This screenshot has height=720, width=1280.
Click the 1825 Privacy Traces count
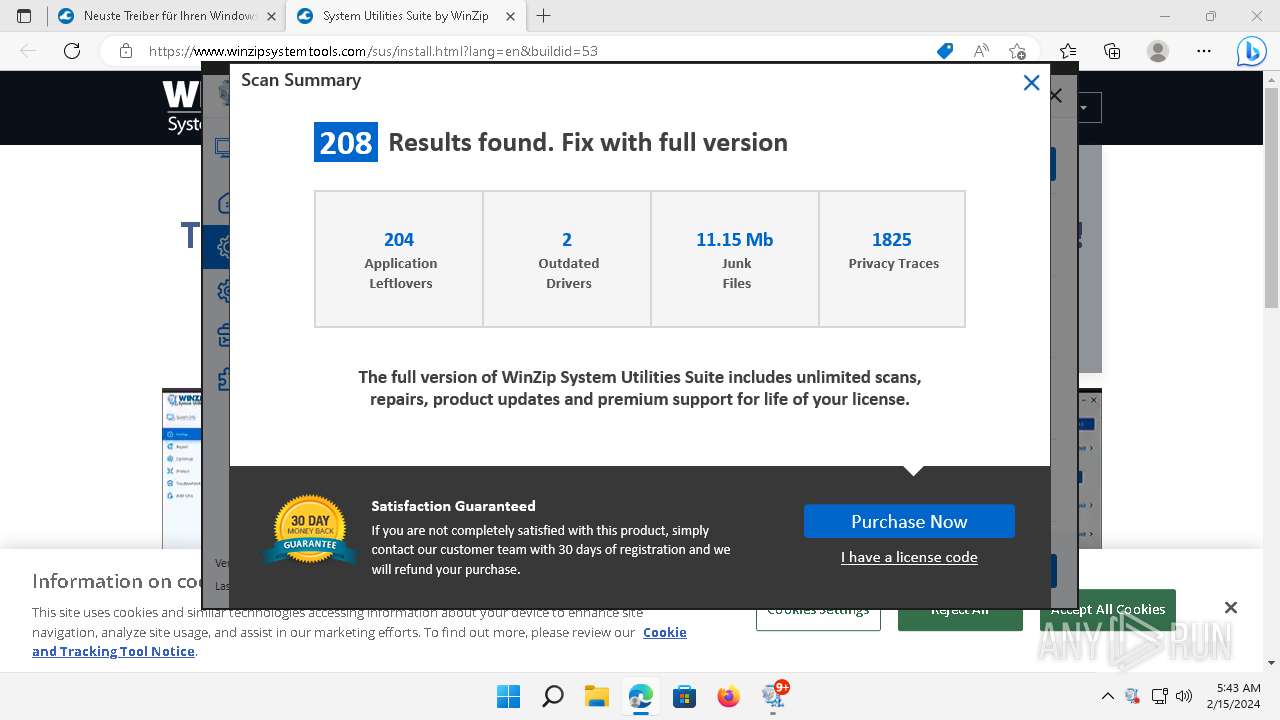[x=891, y=239]
